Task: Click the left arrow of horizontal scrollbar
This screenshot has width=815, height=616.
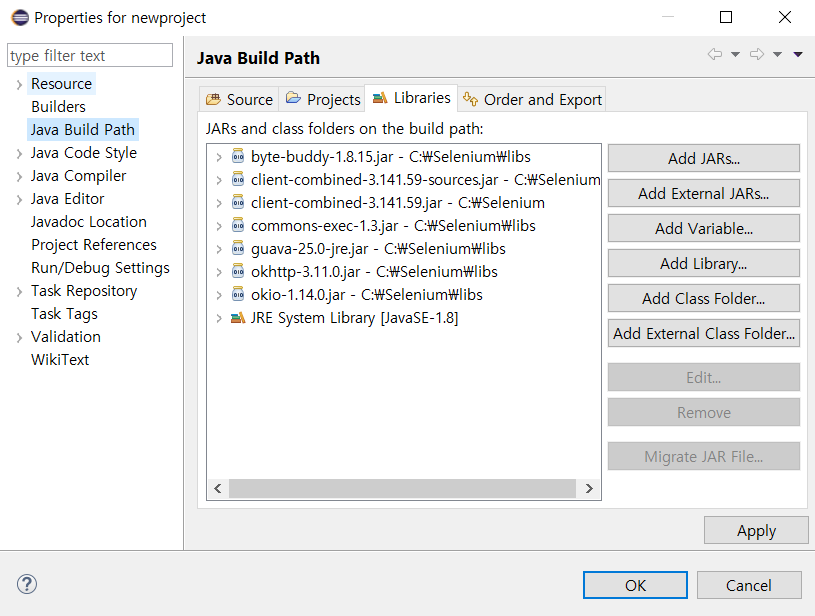Action: [x=218, y=488]
